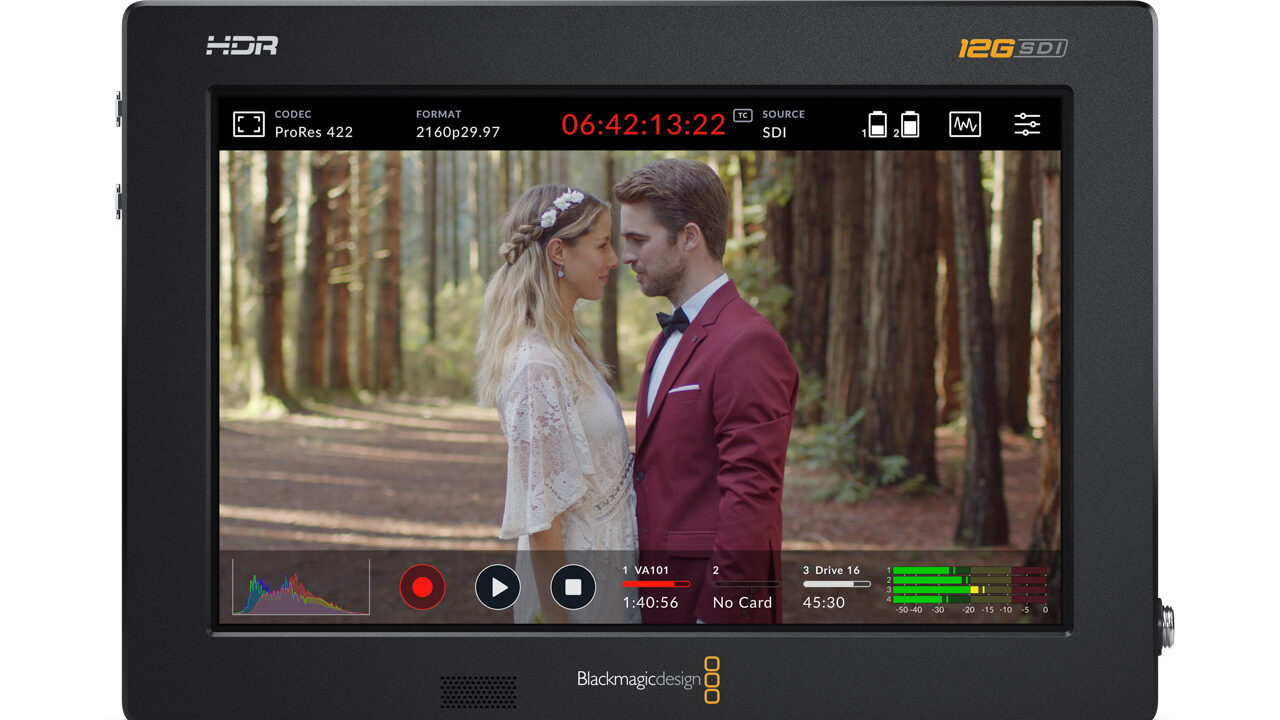Viewport: 1280px width, 720px height.
Task: Tap the battery 1 level icon
Action: point(877,124)
